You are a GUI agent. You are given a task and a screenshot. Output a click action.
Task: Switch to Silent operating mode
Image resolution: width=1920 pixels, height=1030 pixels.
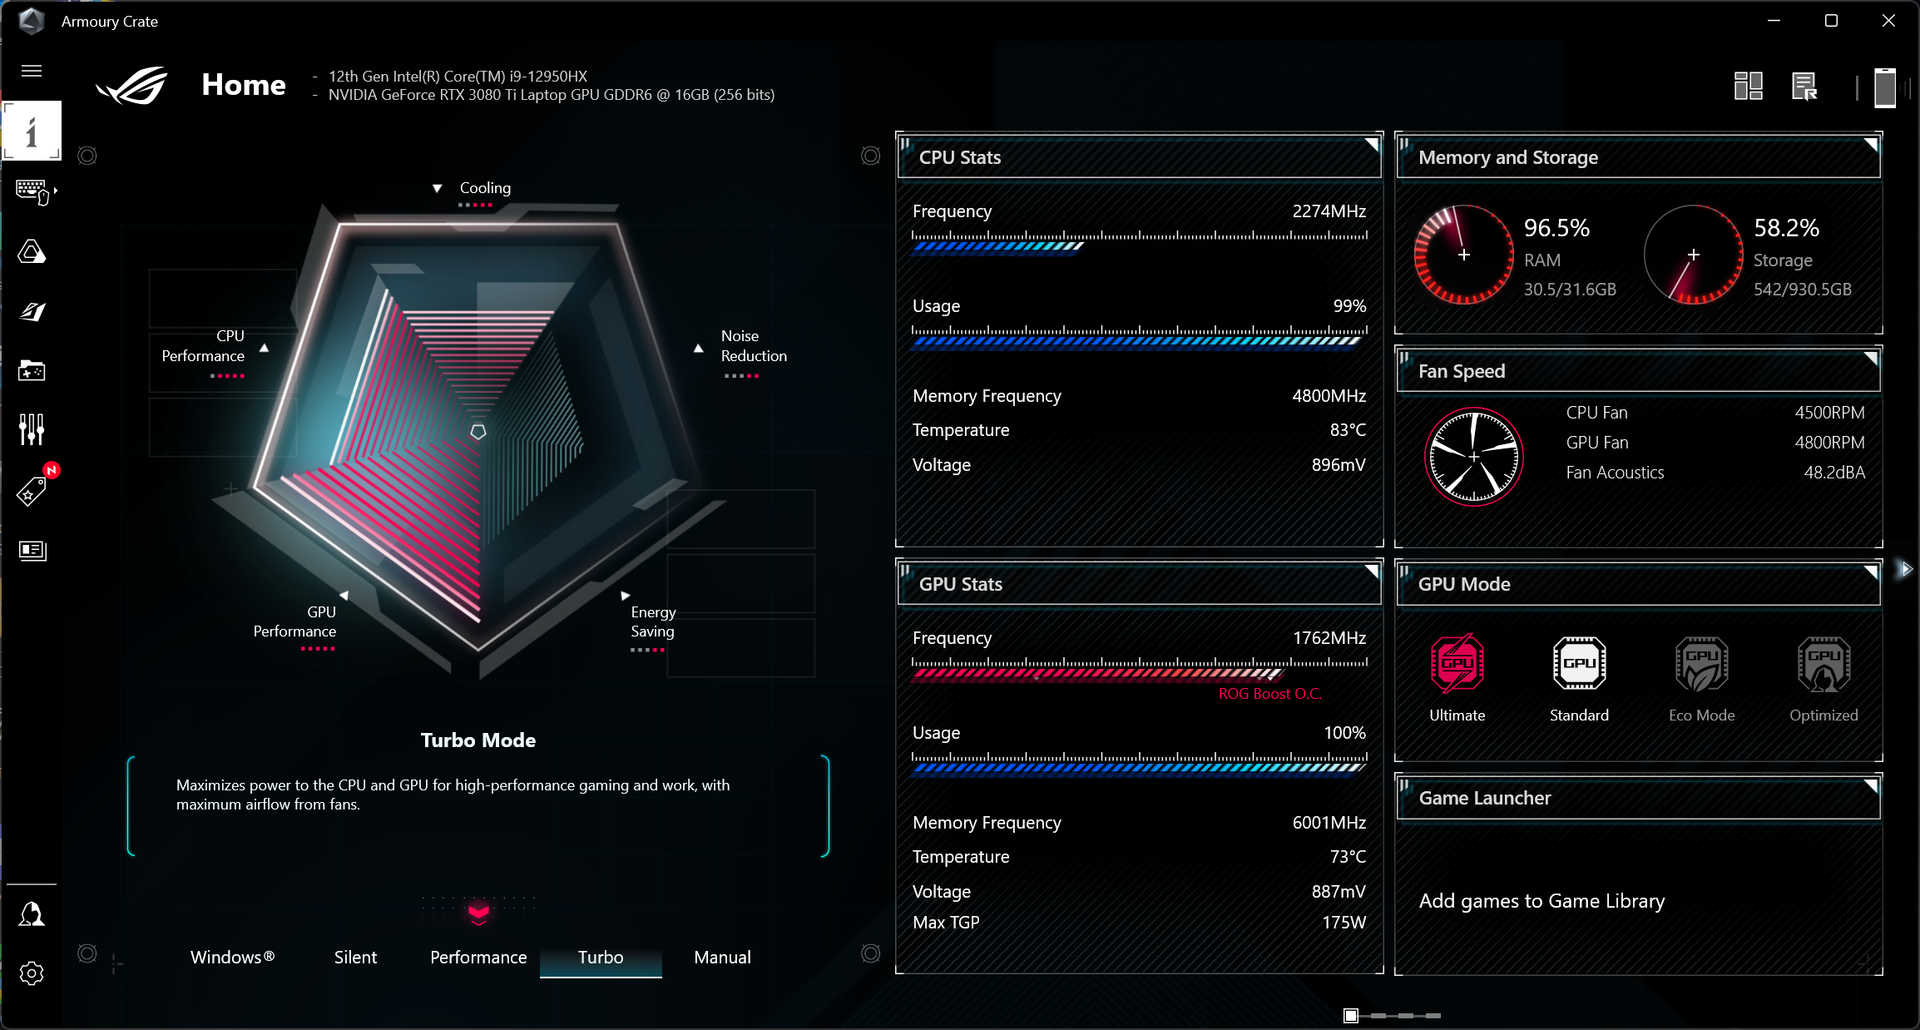(x=355, y=957)
